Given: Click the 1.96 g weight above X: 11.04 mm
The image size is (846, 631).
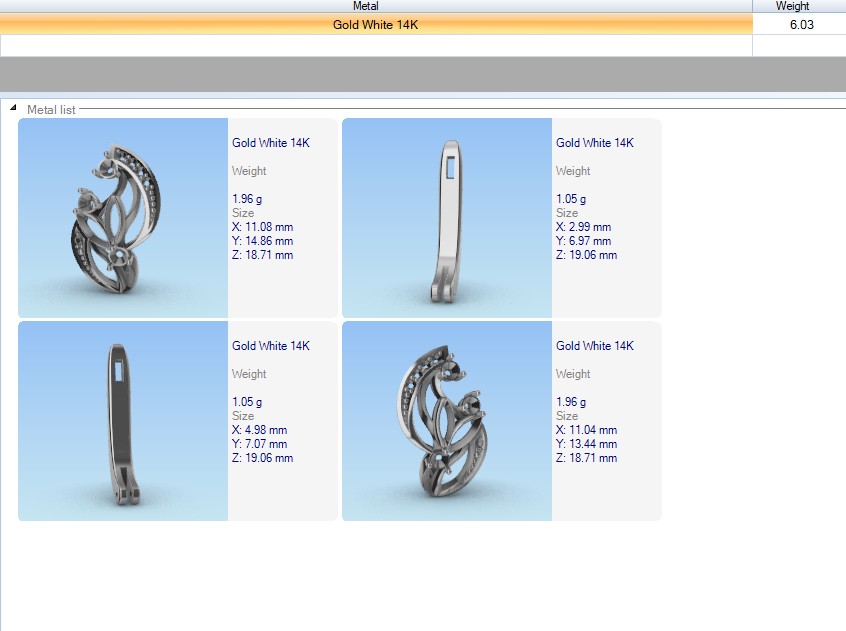Looking at the screenshot, I should click(x=571, y=402).
